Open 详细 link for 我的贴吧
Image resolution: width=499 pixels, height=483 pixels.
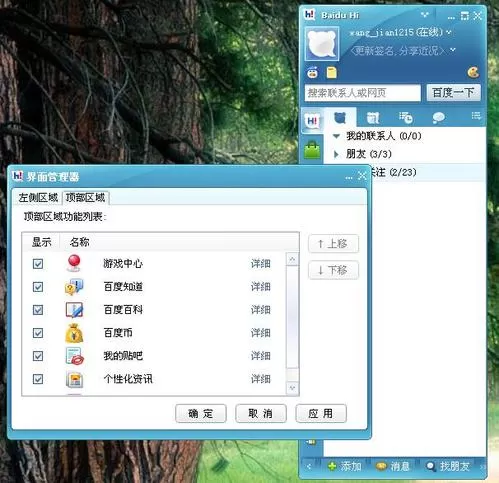(x=261, y=356)
